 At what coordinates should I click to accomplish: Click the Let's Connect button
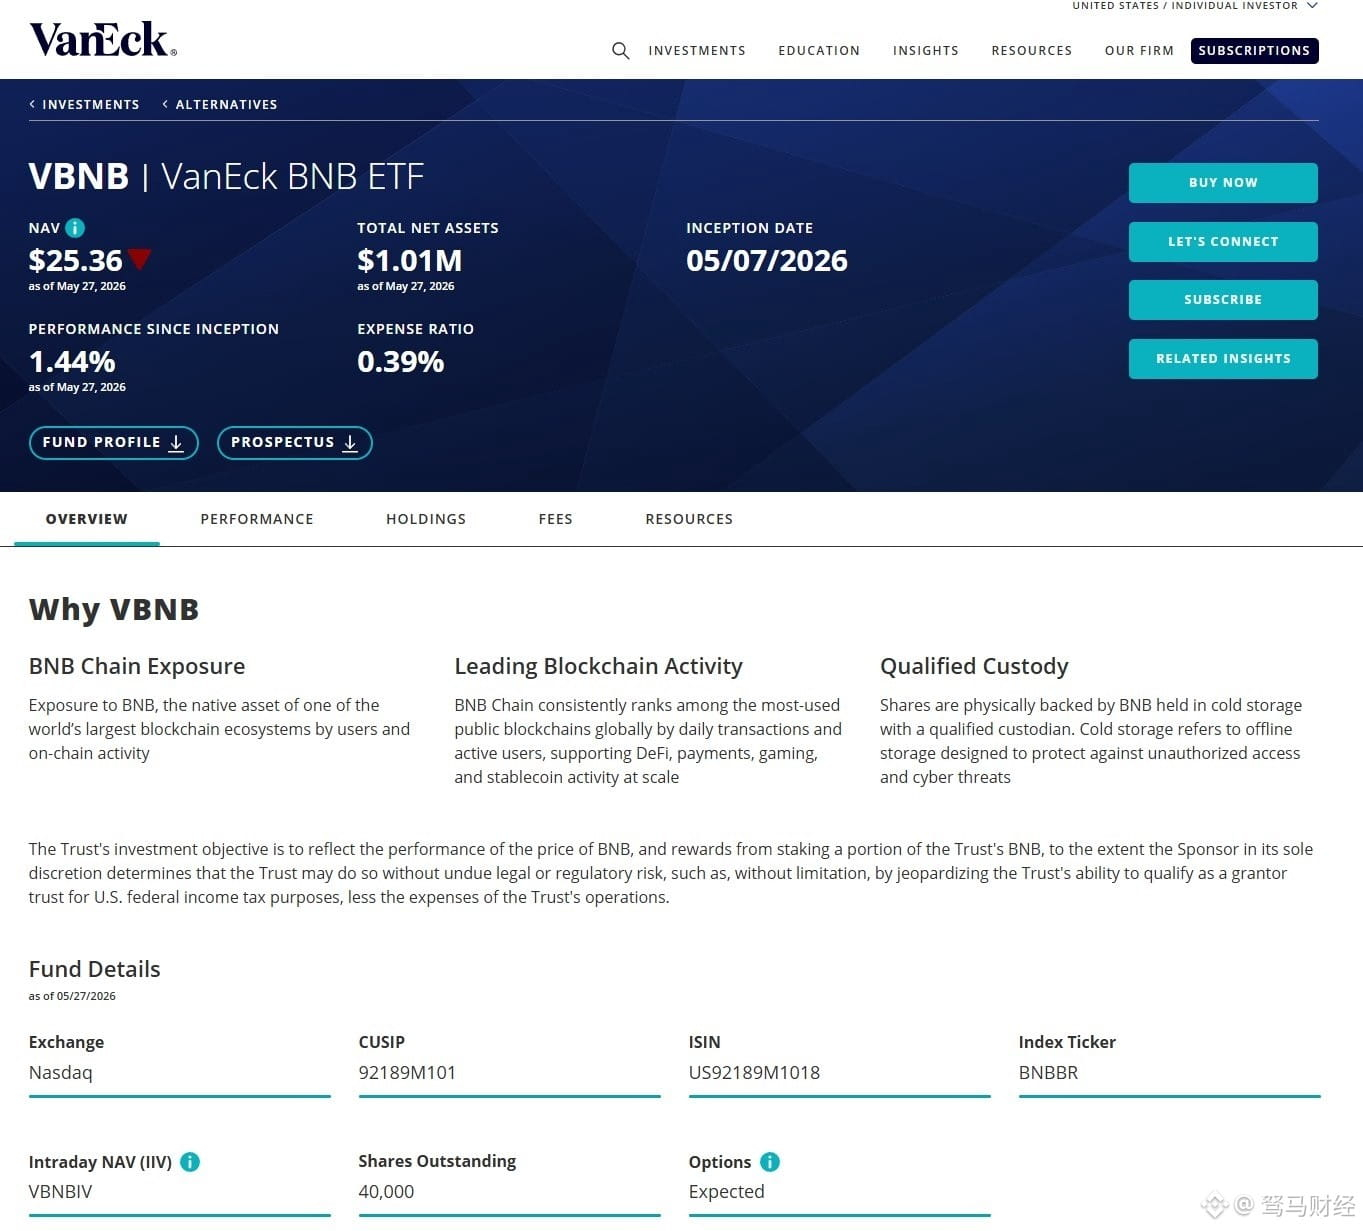[1223, 242]
